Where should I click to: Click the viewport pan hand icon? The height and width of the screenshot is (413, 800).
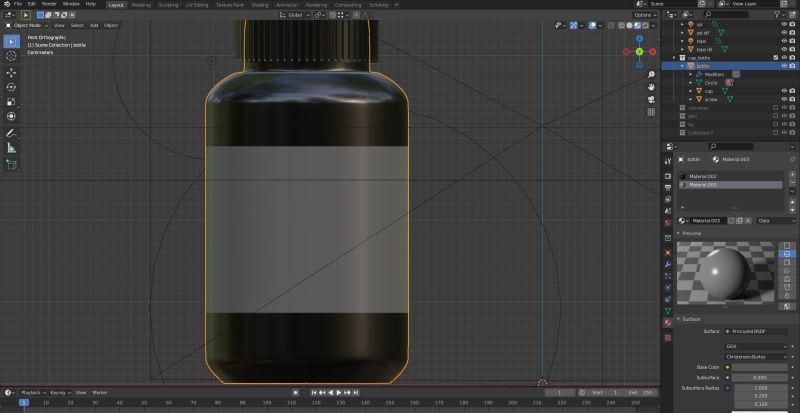[651, 87]
